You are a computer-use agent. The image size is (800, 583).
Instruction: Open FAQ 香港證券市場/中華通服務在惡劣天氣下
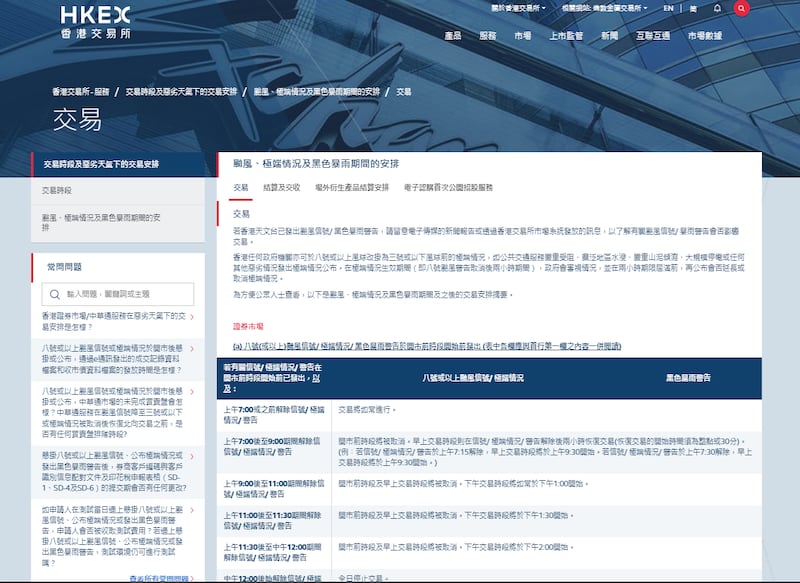[113, 322]
